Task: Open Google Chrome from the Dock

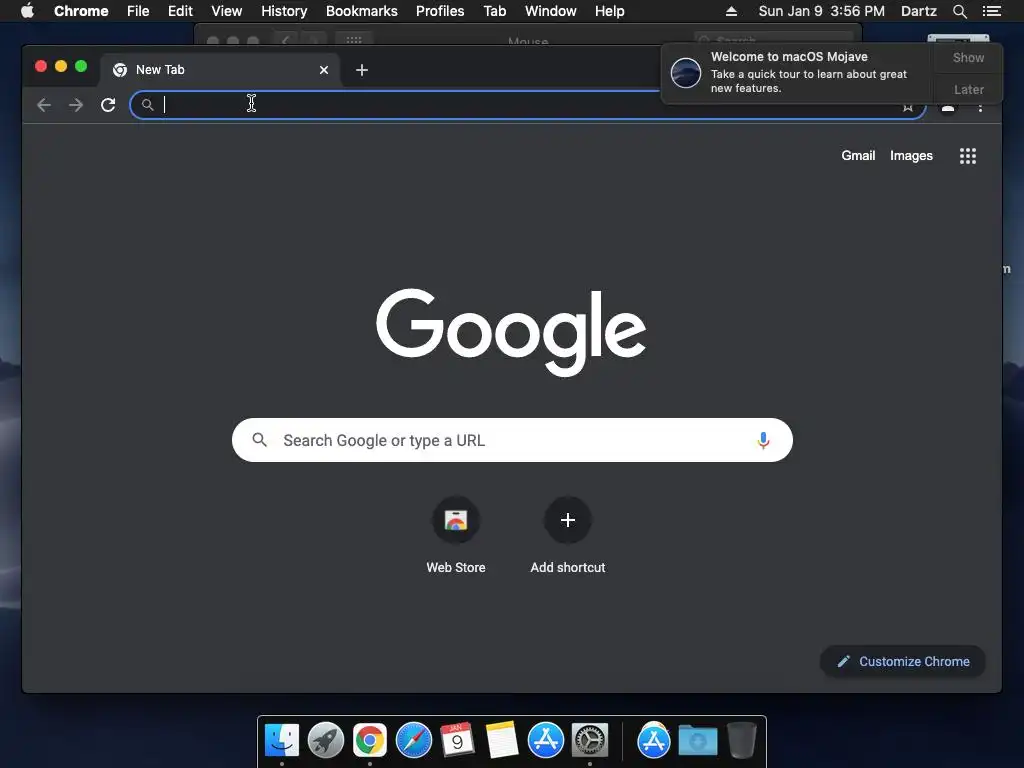Action: (370, 741)
